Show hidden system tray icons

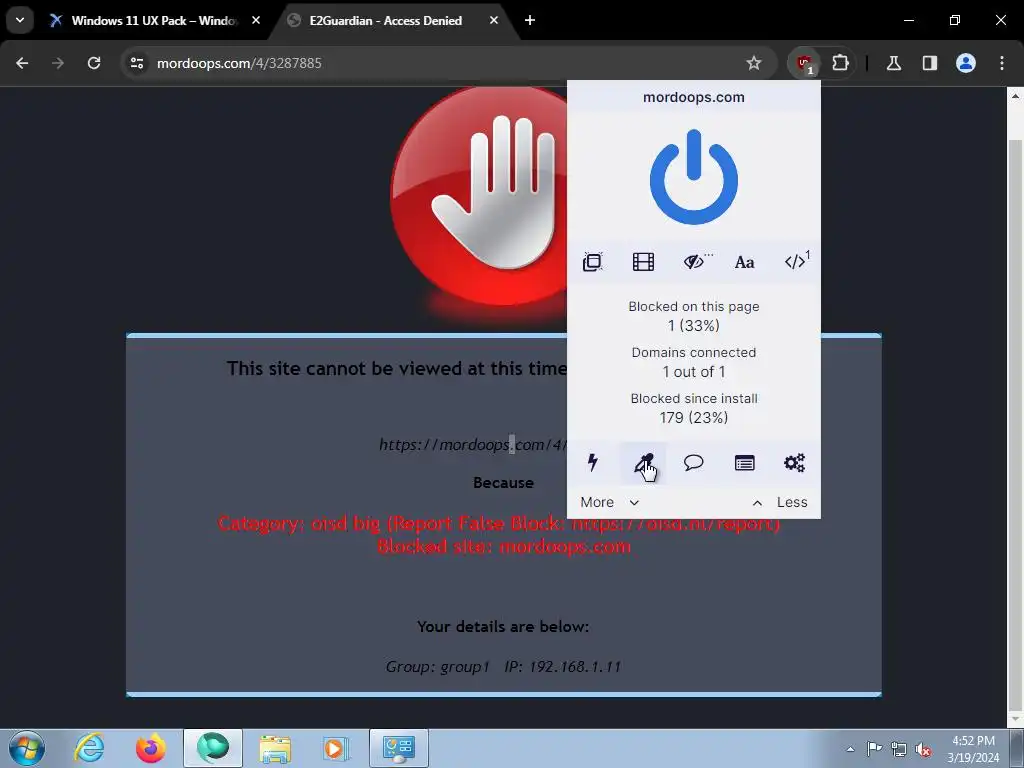pos(850,749)
